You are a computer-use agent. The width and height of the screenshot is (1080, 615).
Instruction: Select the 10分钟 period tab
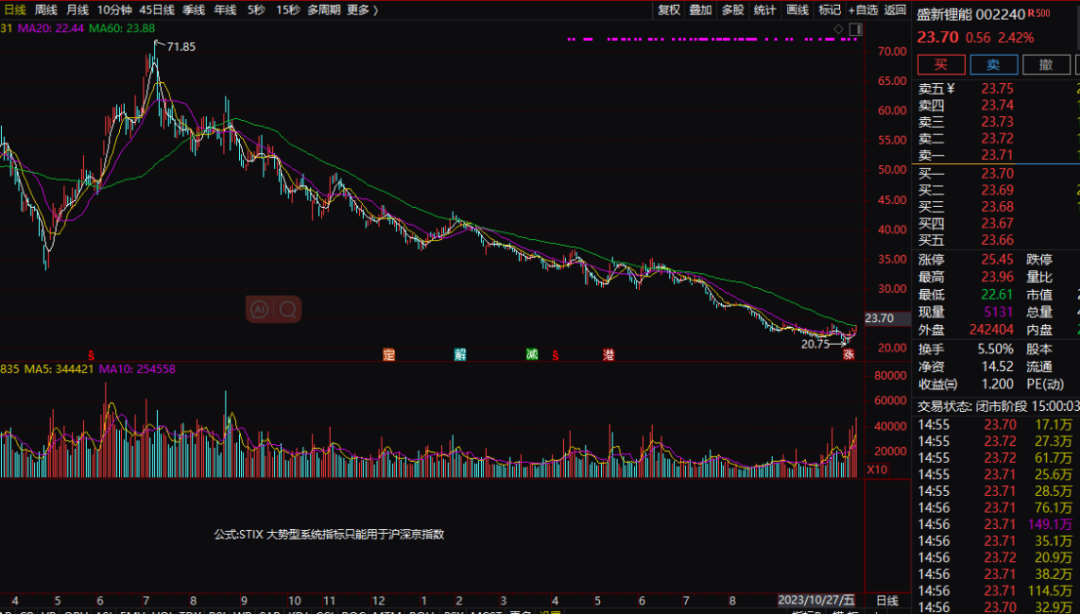point(114,10)
